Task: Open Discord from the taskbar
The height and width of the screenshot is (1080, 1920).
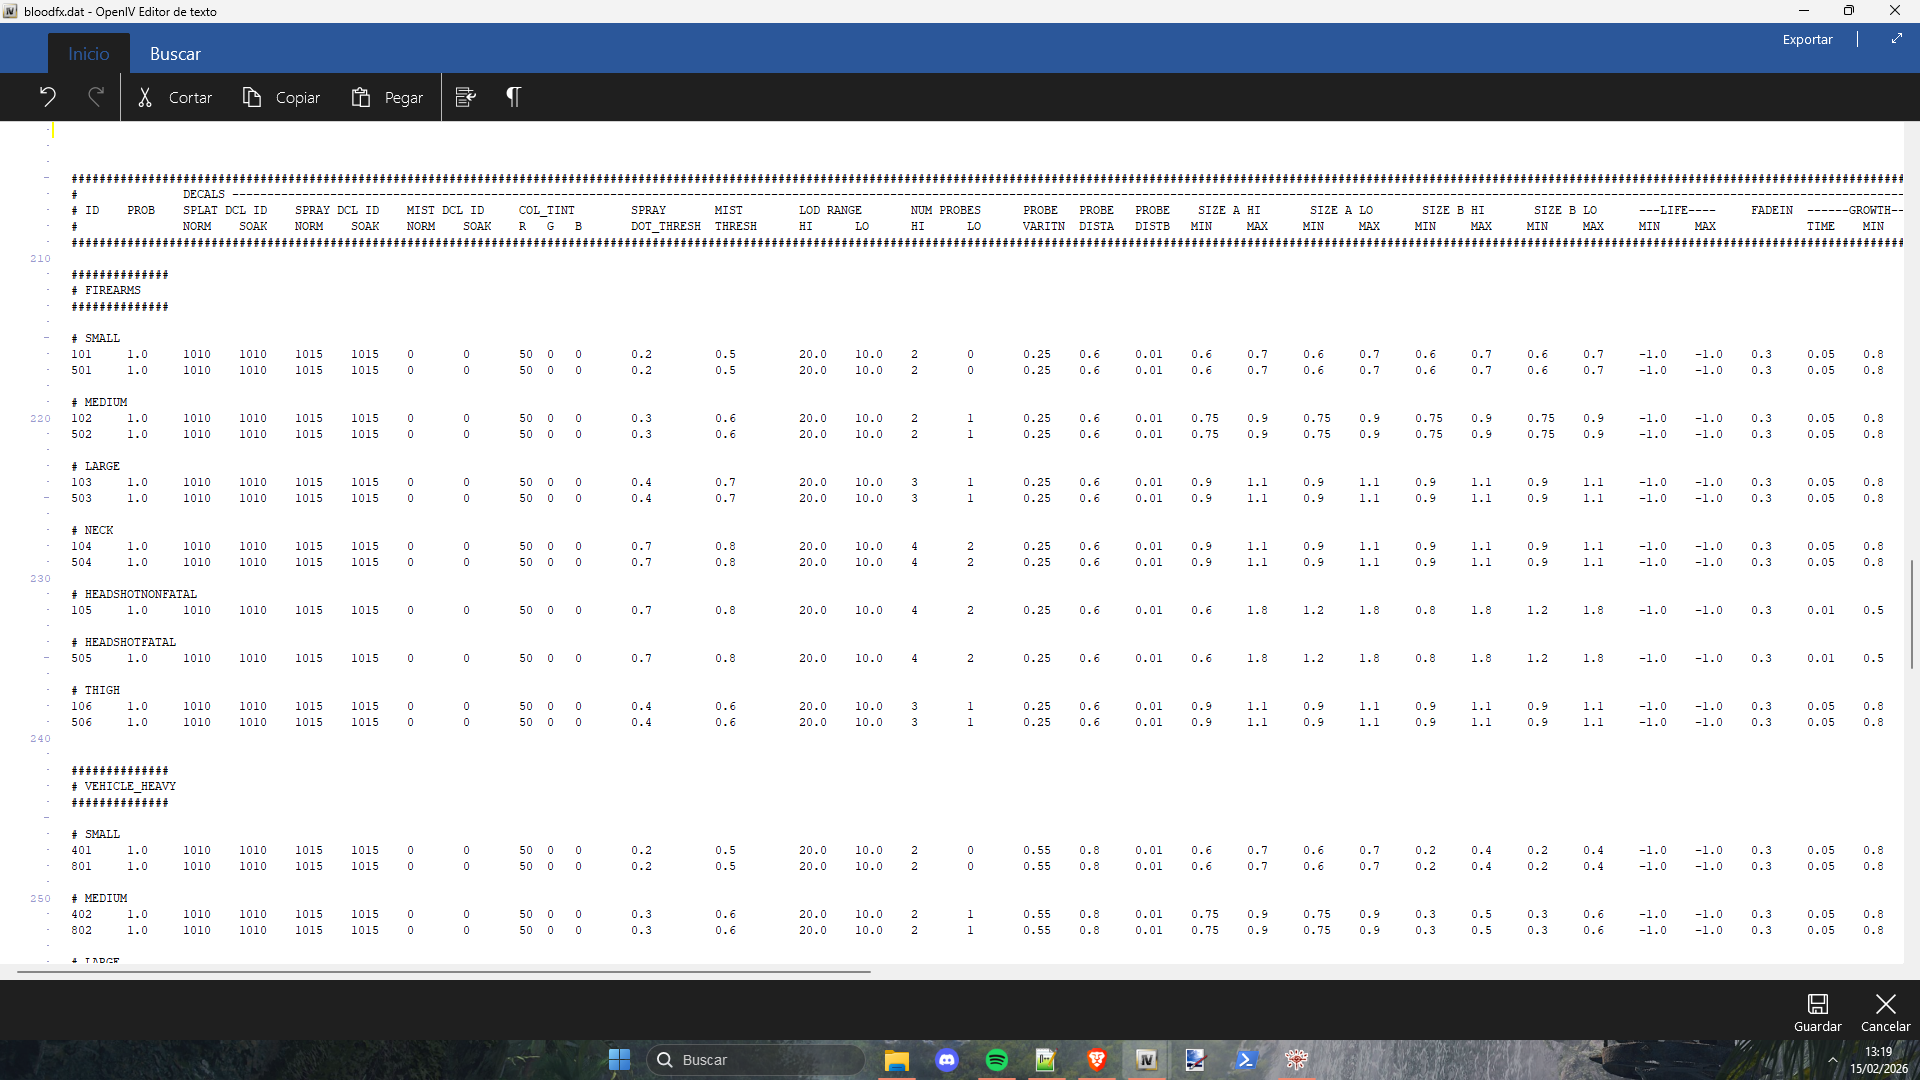Action: (946, 1060)
